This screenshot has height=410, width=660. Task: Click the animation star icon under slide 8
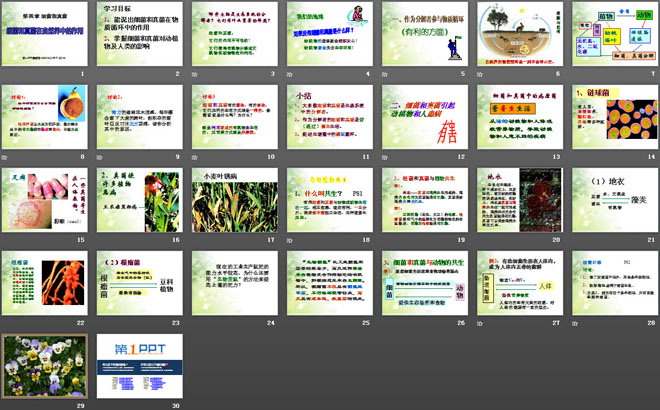pos(4,157)
